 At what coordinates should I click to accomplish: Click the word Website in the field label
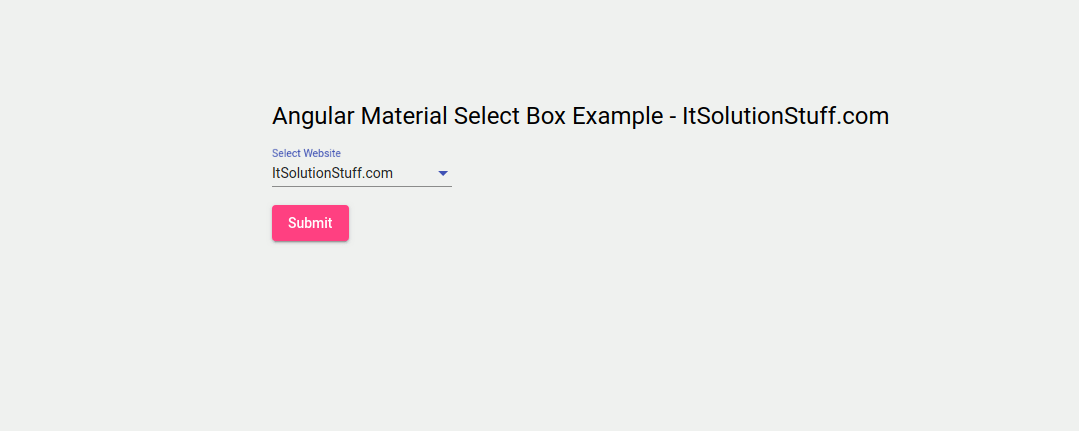click(x=322, y=153)
